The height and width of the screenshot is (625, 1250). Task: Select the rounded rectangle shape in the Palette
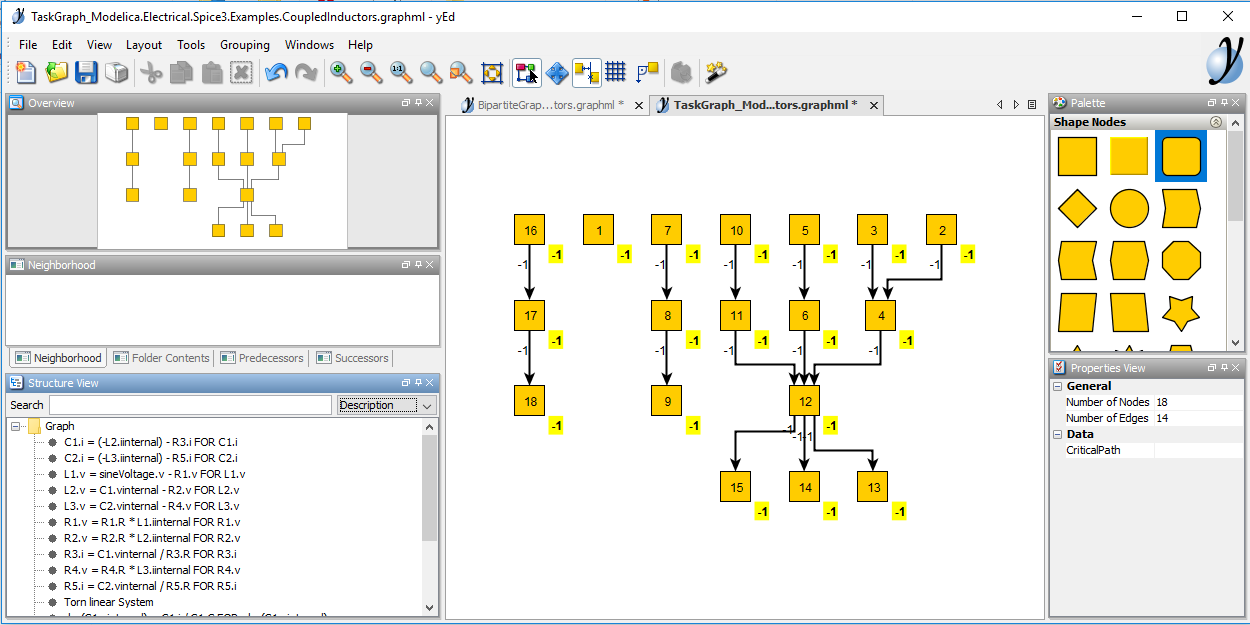pos(1181,157)
